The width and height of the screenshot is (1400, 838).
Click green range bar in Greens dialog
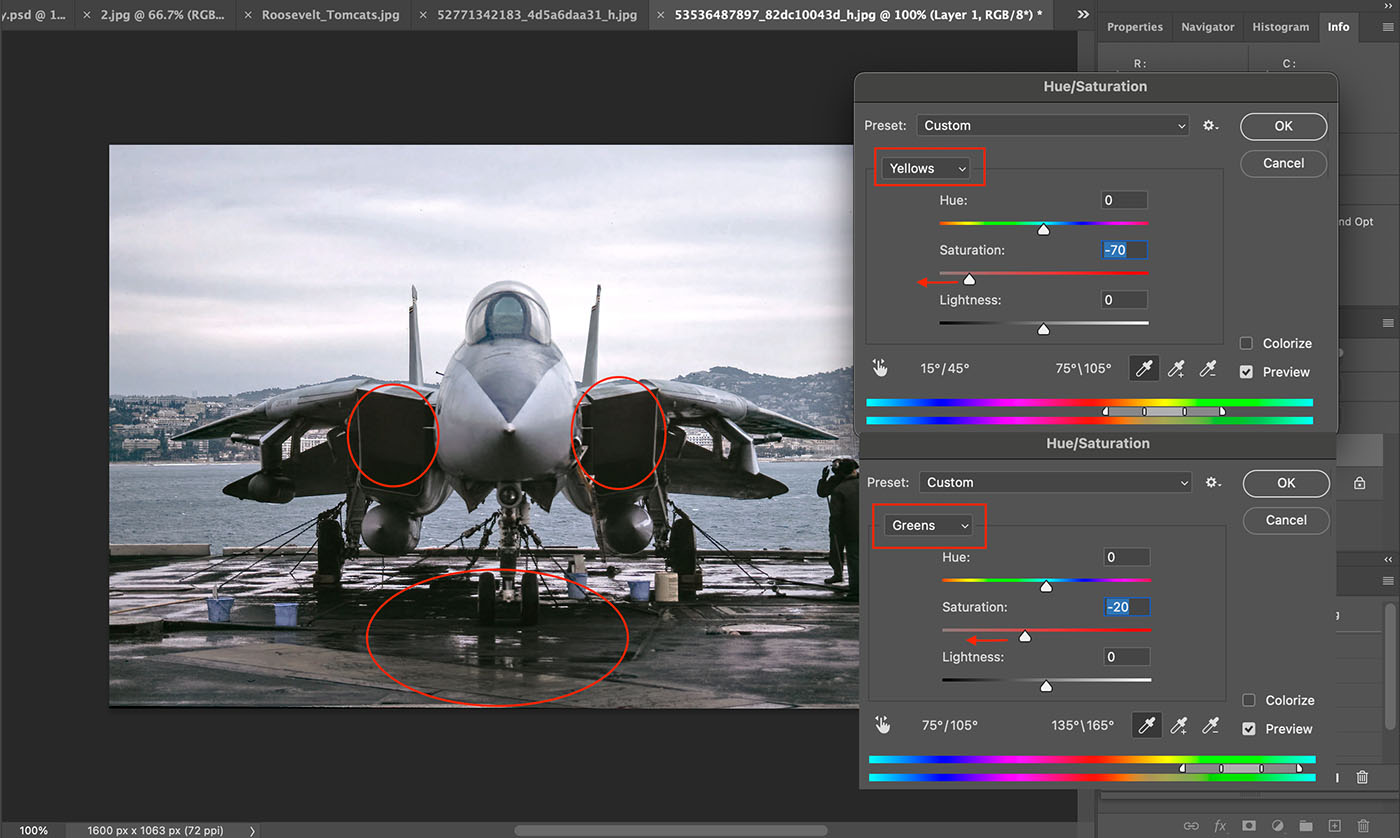[1241, 768]
